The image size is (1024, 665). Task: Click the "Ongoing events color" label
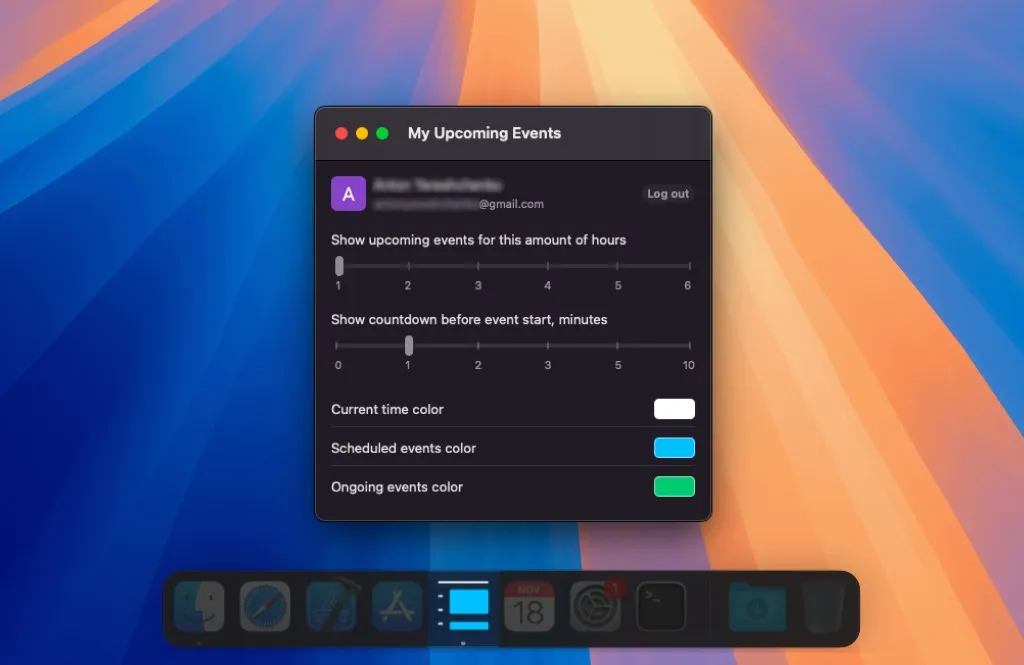click(x=397, y=487)
